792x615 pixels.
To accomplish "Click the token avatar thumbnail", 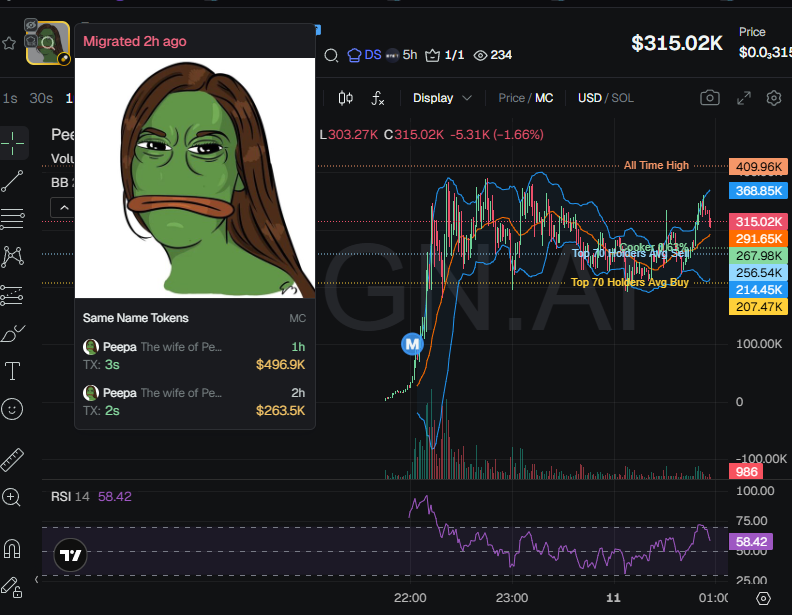I will click(x=48, y=43).
